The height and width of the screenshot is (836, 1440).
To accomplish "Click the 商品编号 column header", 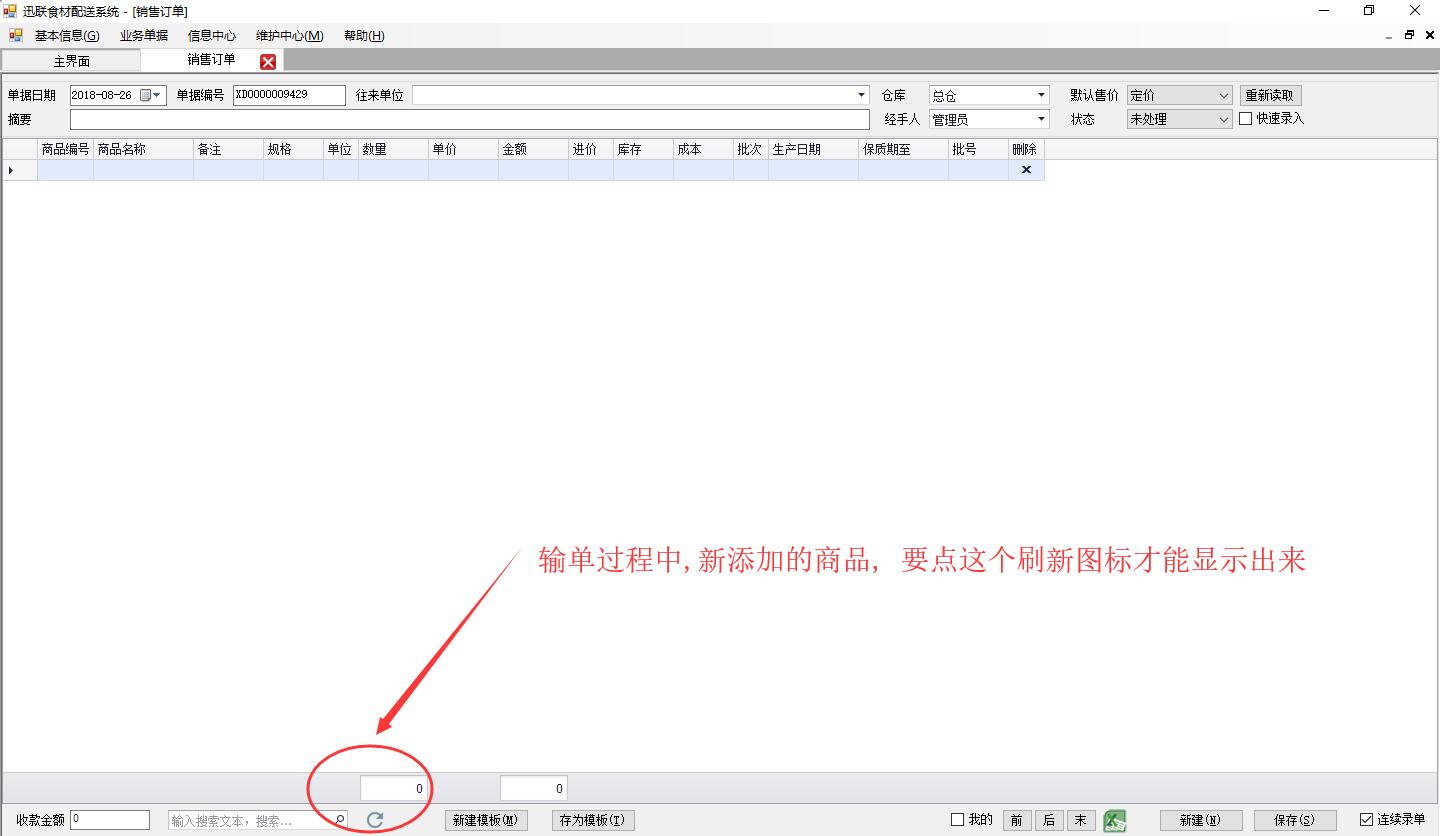I will pos(66,149).
